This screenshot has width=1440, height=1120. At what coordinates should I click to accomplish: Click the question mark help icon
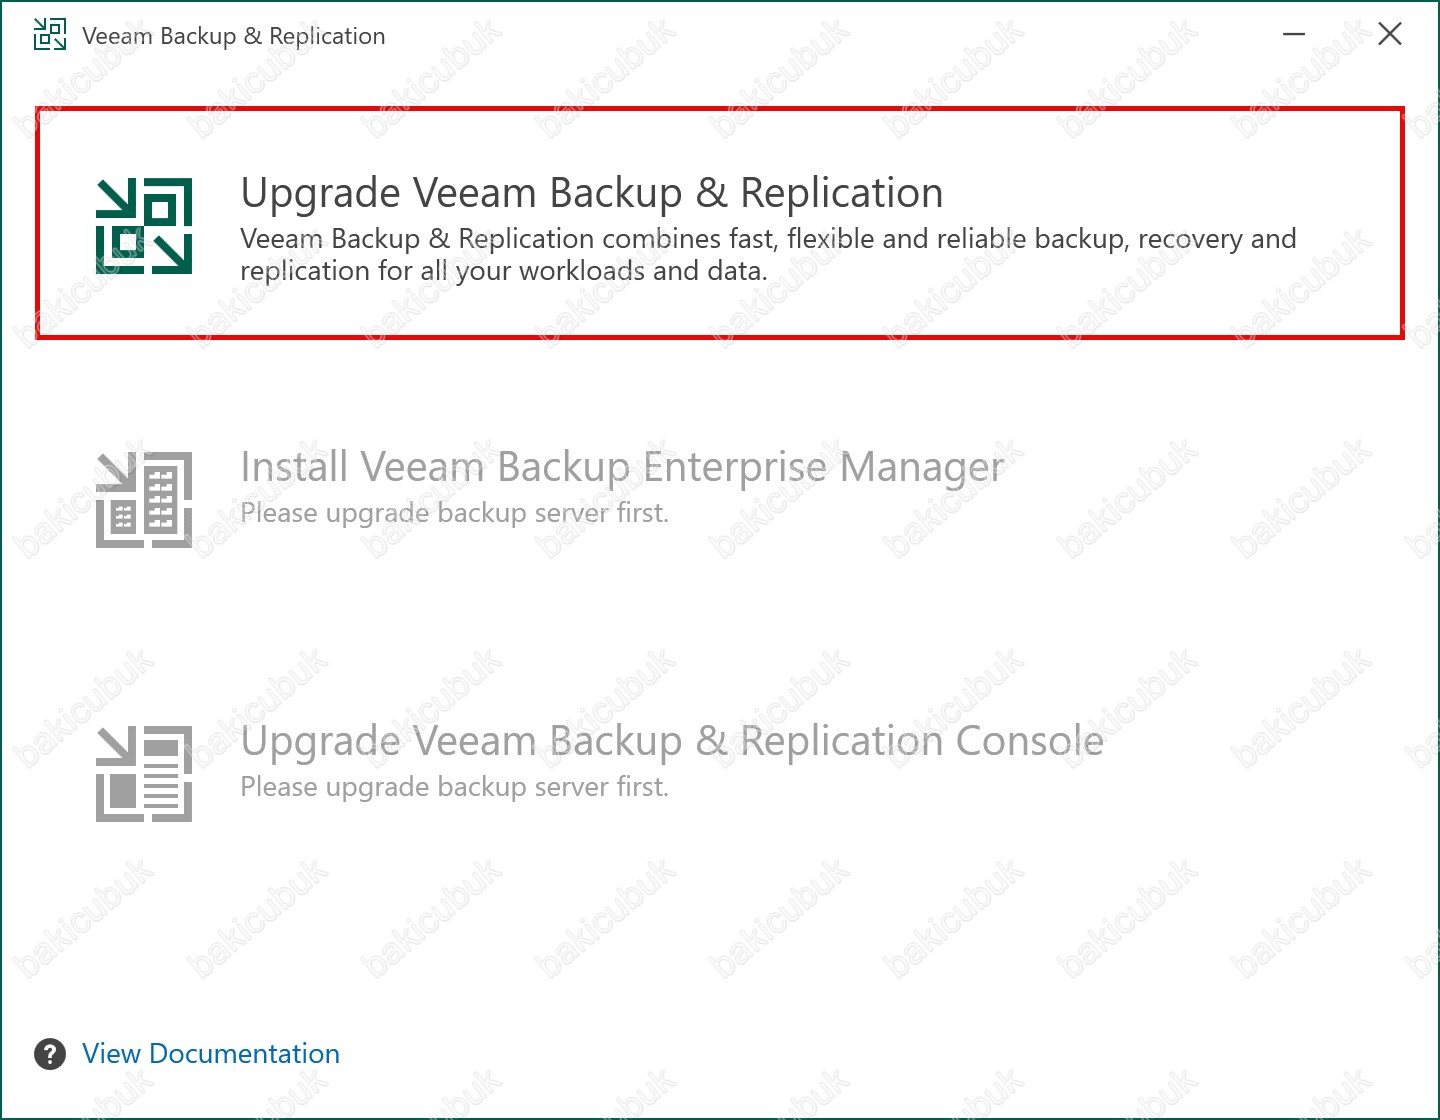coord(50,1054)
